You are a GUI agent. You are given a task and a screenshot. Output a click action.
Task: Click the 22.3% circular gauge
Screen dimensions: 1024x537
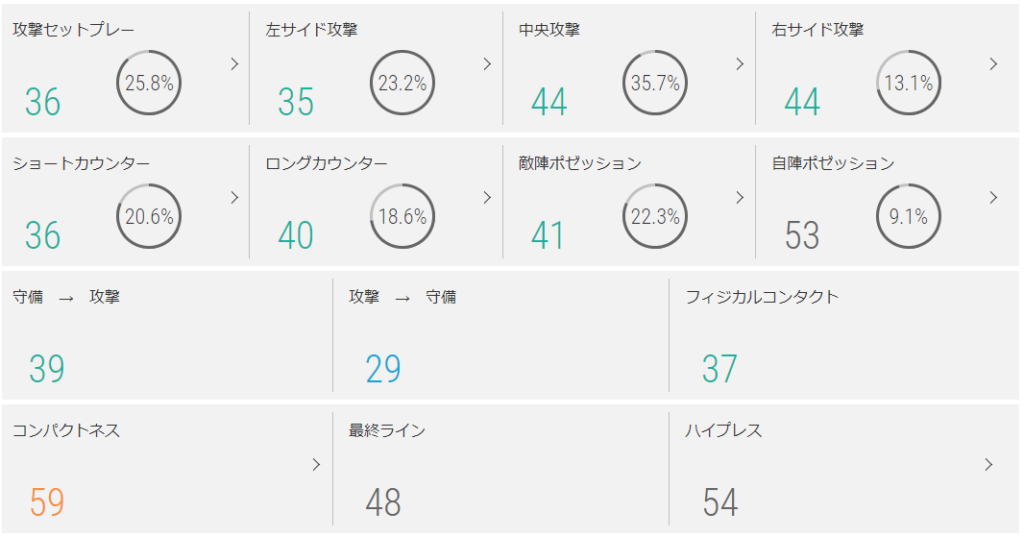pyautogui.click(x=655, y=216)
